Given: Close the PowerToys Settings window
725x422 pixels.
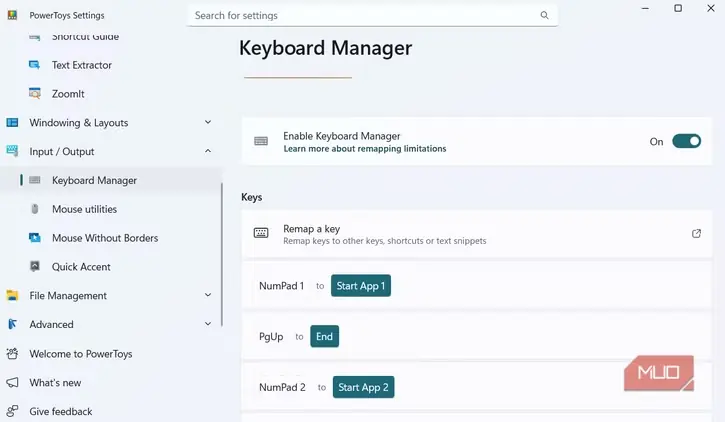Looking at the screenshot, I should tap(711, 8).
